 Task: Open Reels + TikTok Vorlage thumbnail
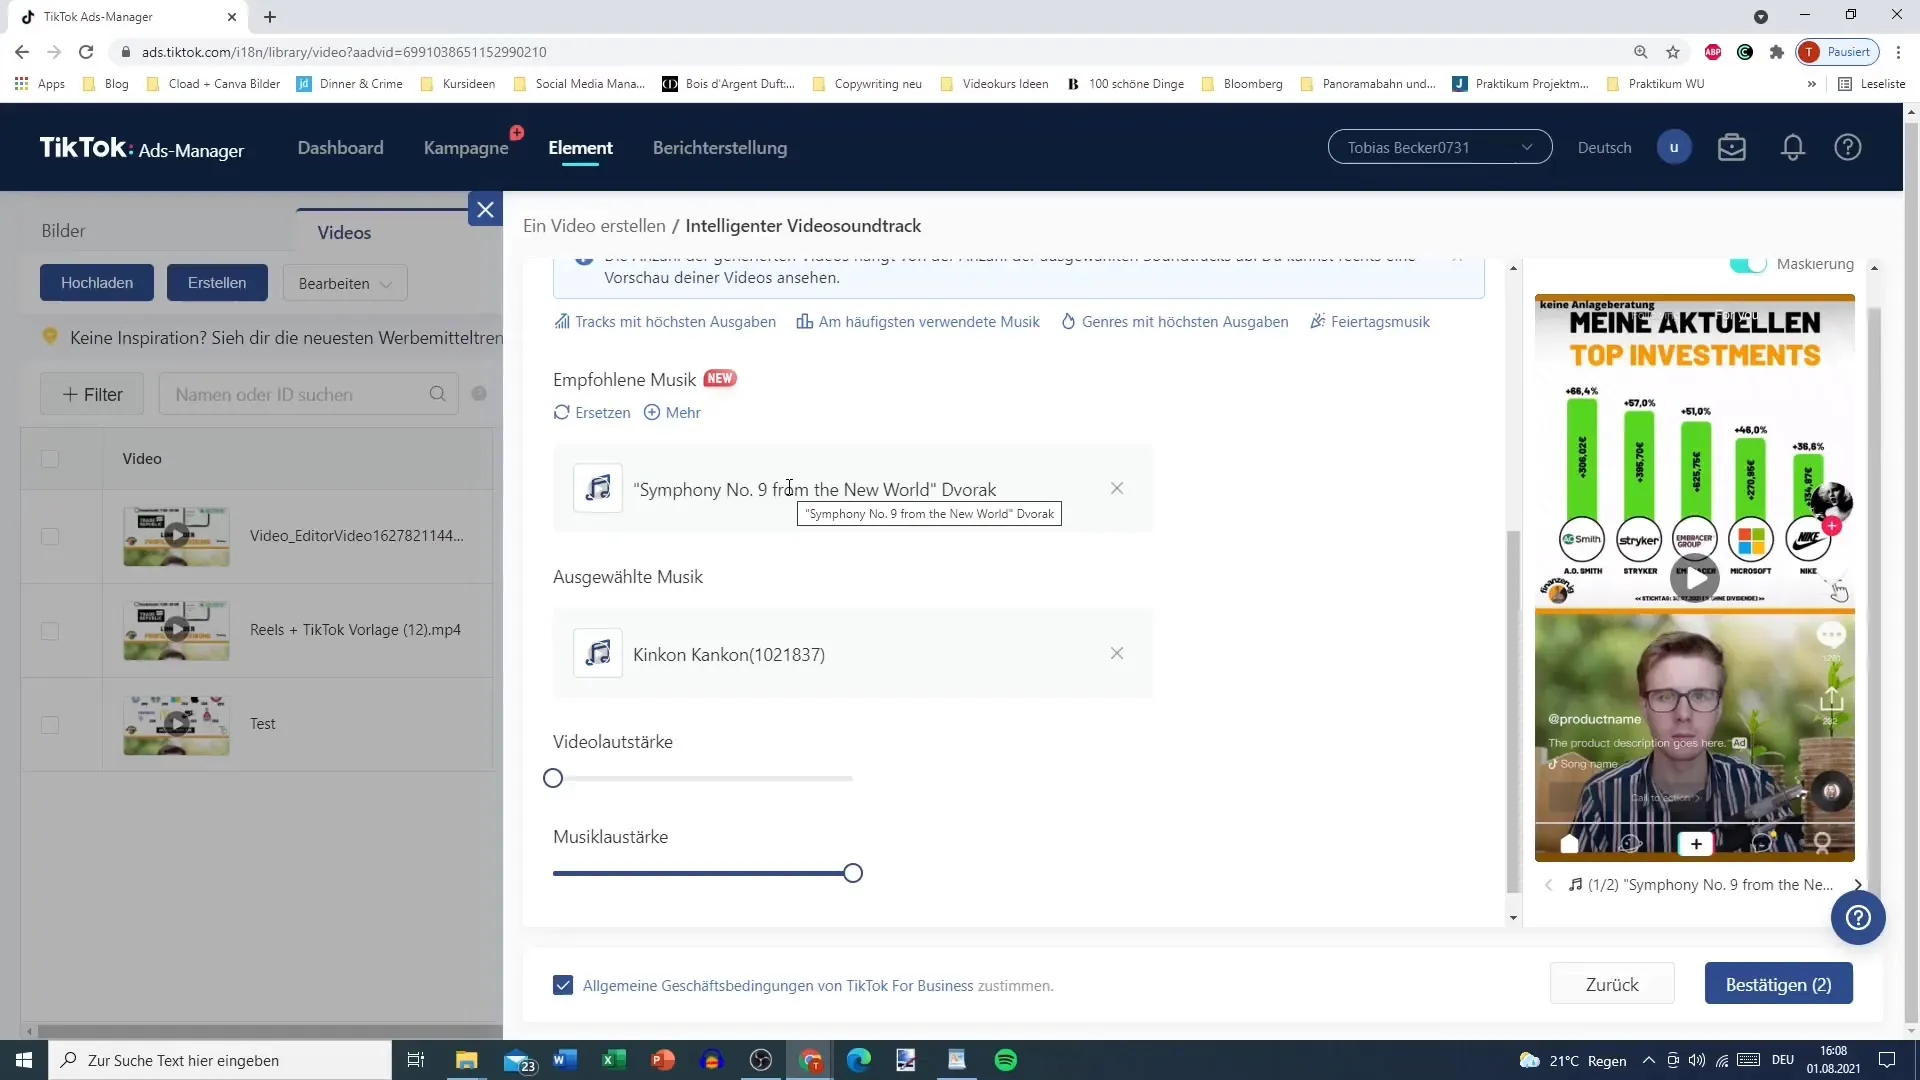(x=176, y=630)
